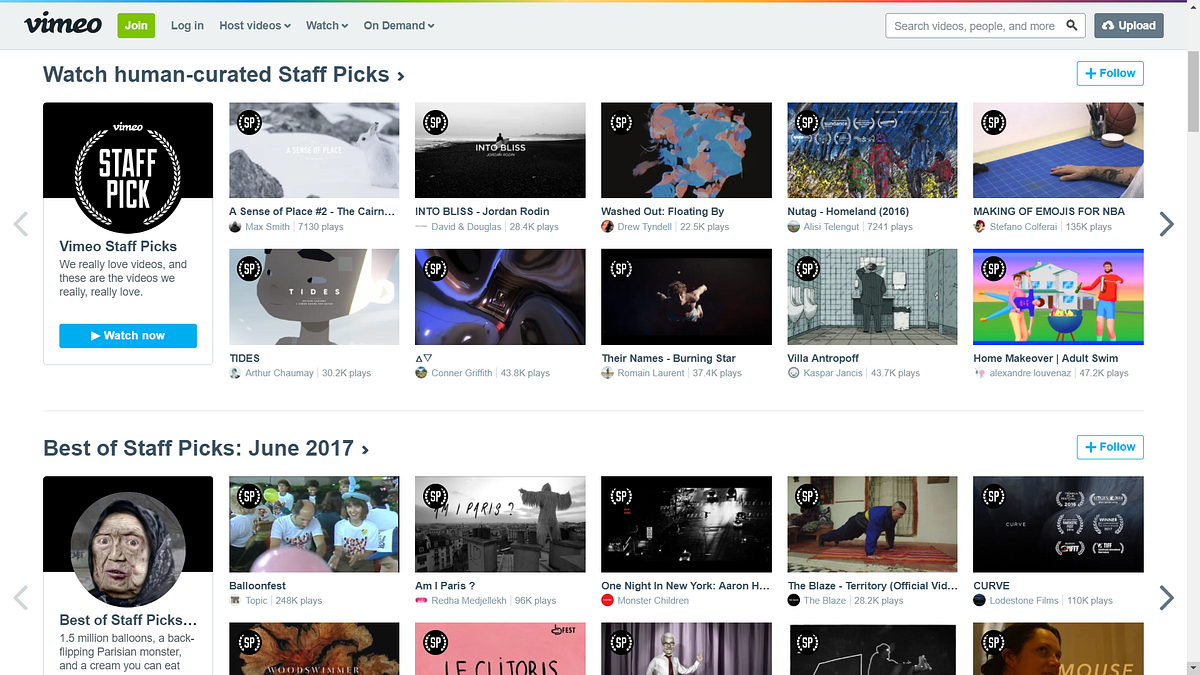
Task: Click the Vimeo logo
Action: (x=62, y=24)
